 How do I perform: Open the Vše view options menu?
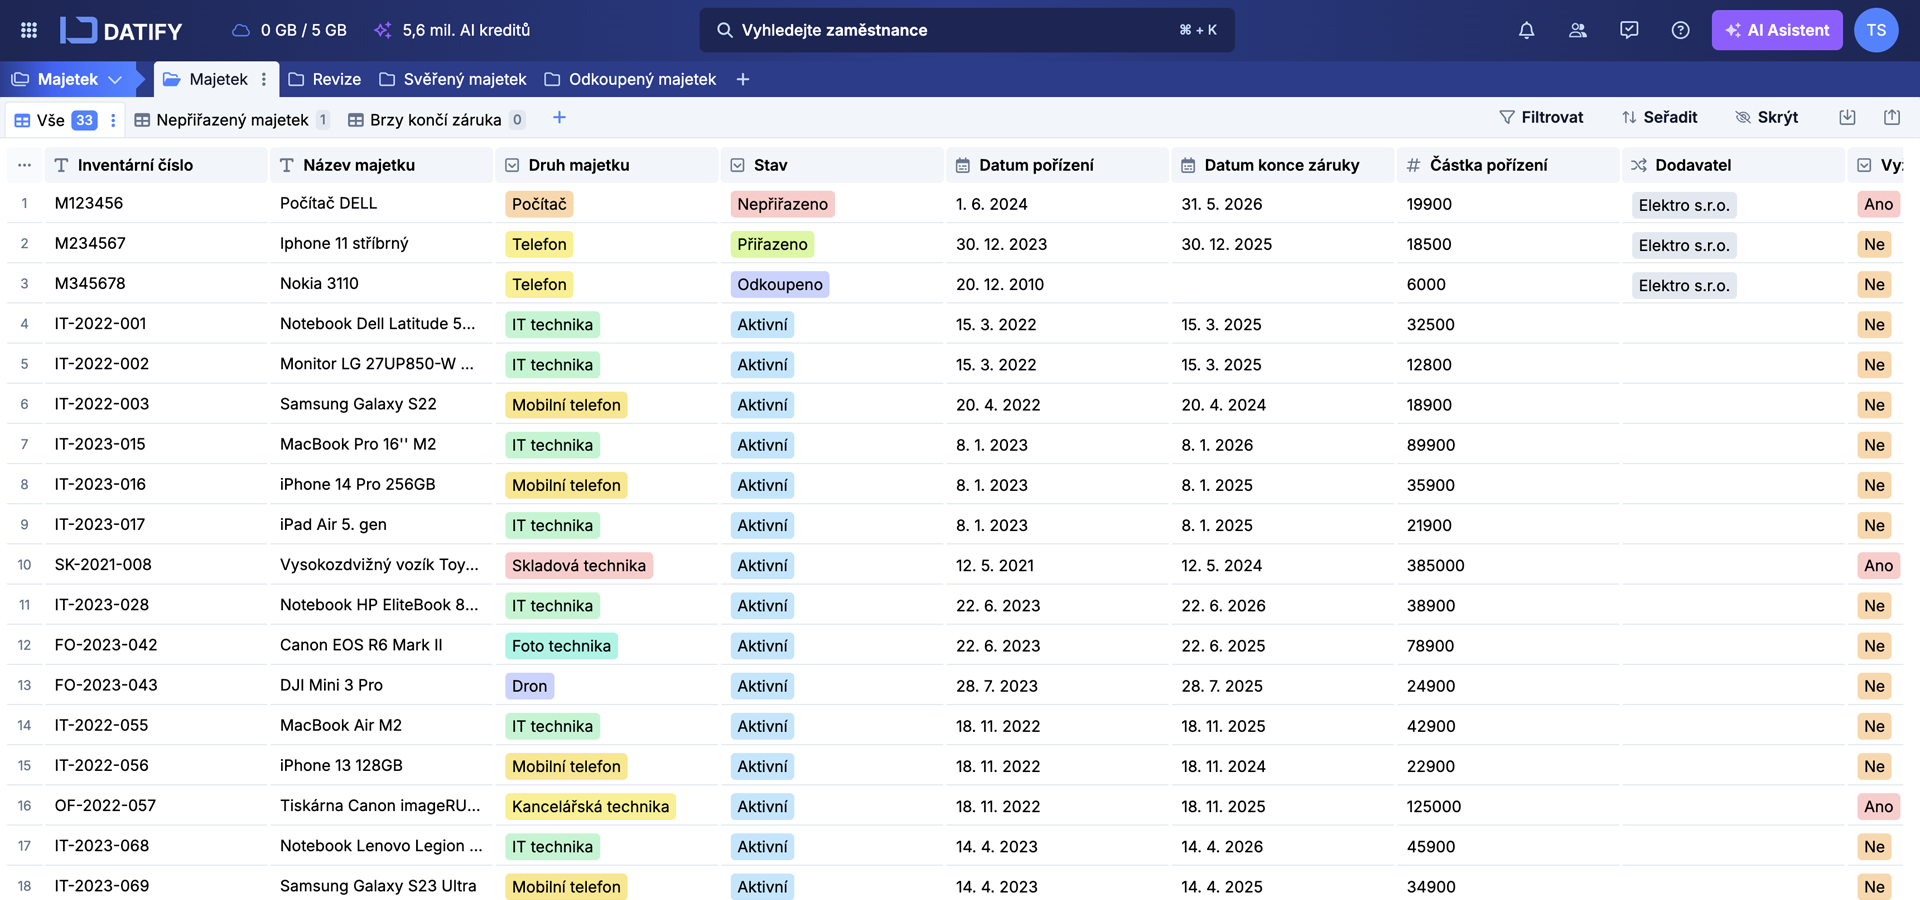[113, 120]
